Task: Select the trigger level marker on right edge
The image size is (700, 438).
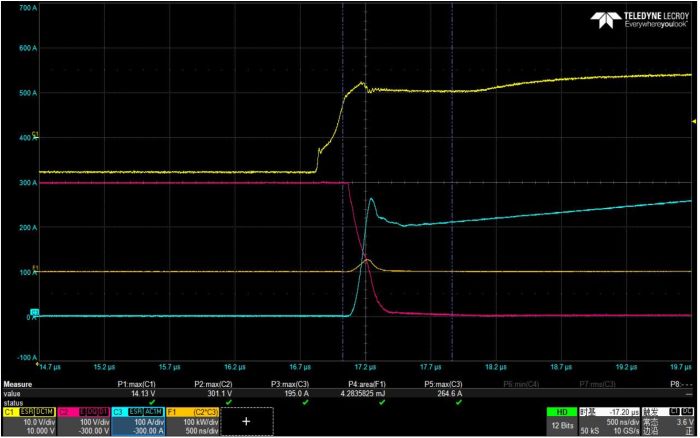Action: coord(694,121)
